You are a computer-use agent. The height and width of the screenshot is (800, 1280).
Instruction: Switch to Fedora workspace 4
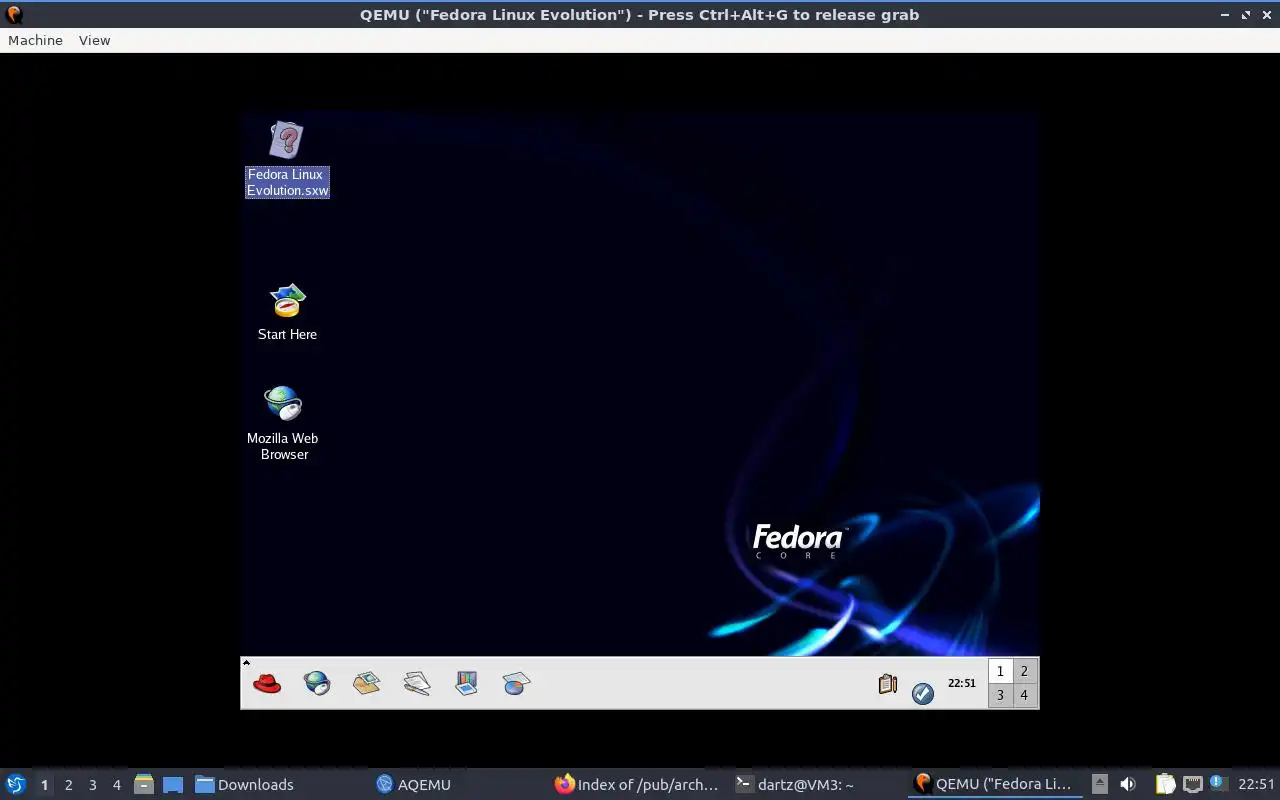(x=1024, y=695)
